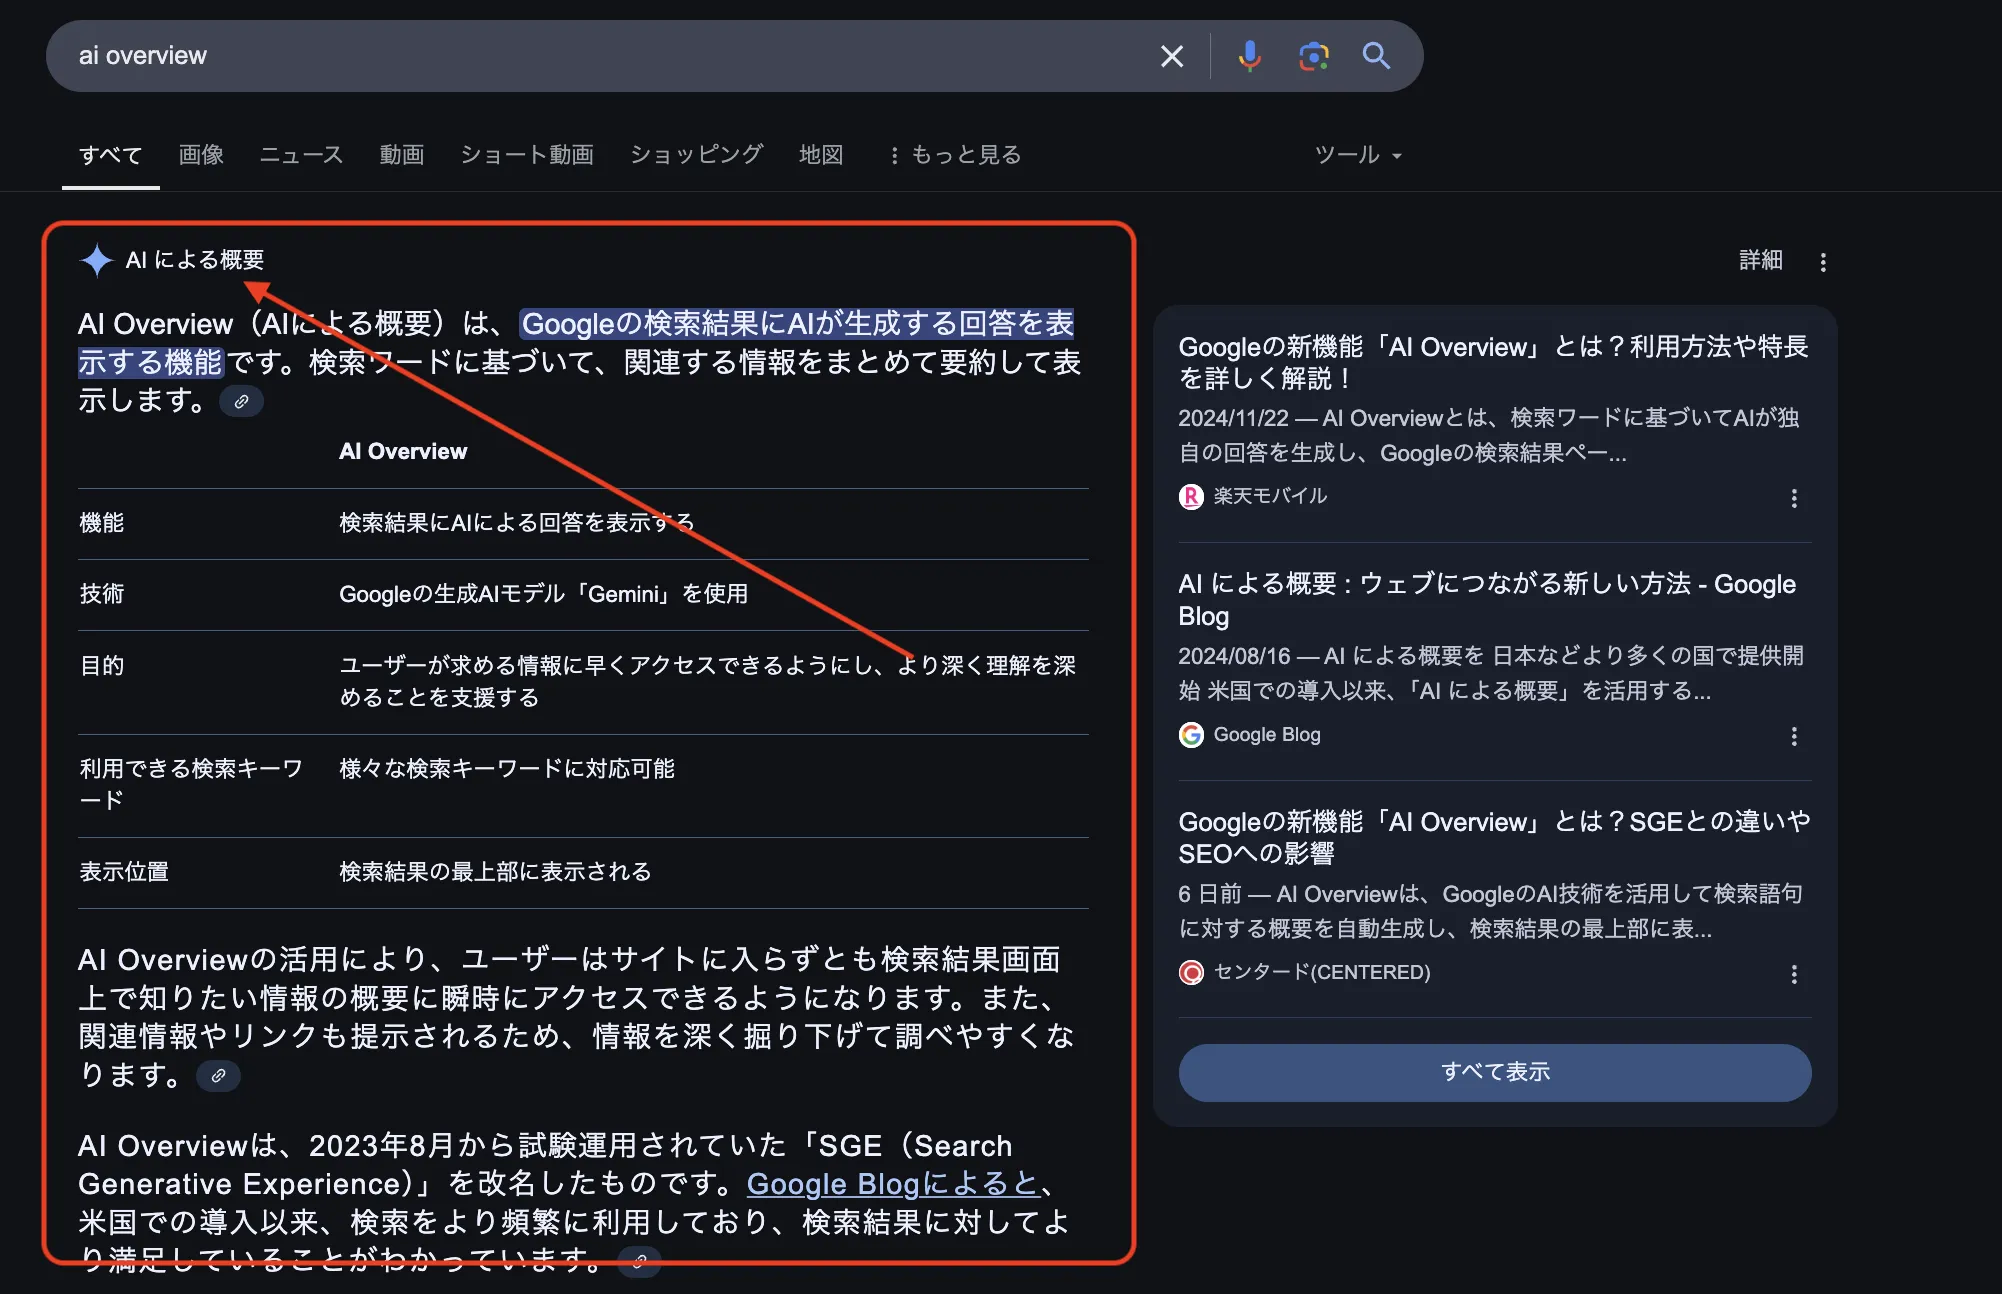The image size is (2002, 1294).
Task: Click the センタード(CENTERED) source name
Action: (x=1322, y=972)
